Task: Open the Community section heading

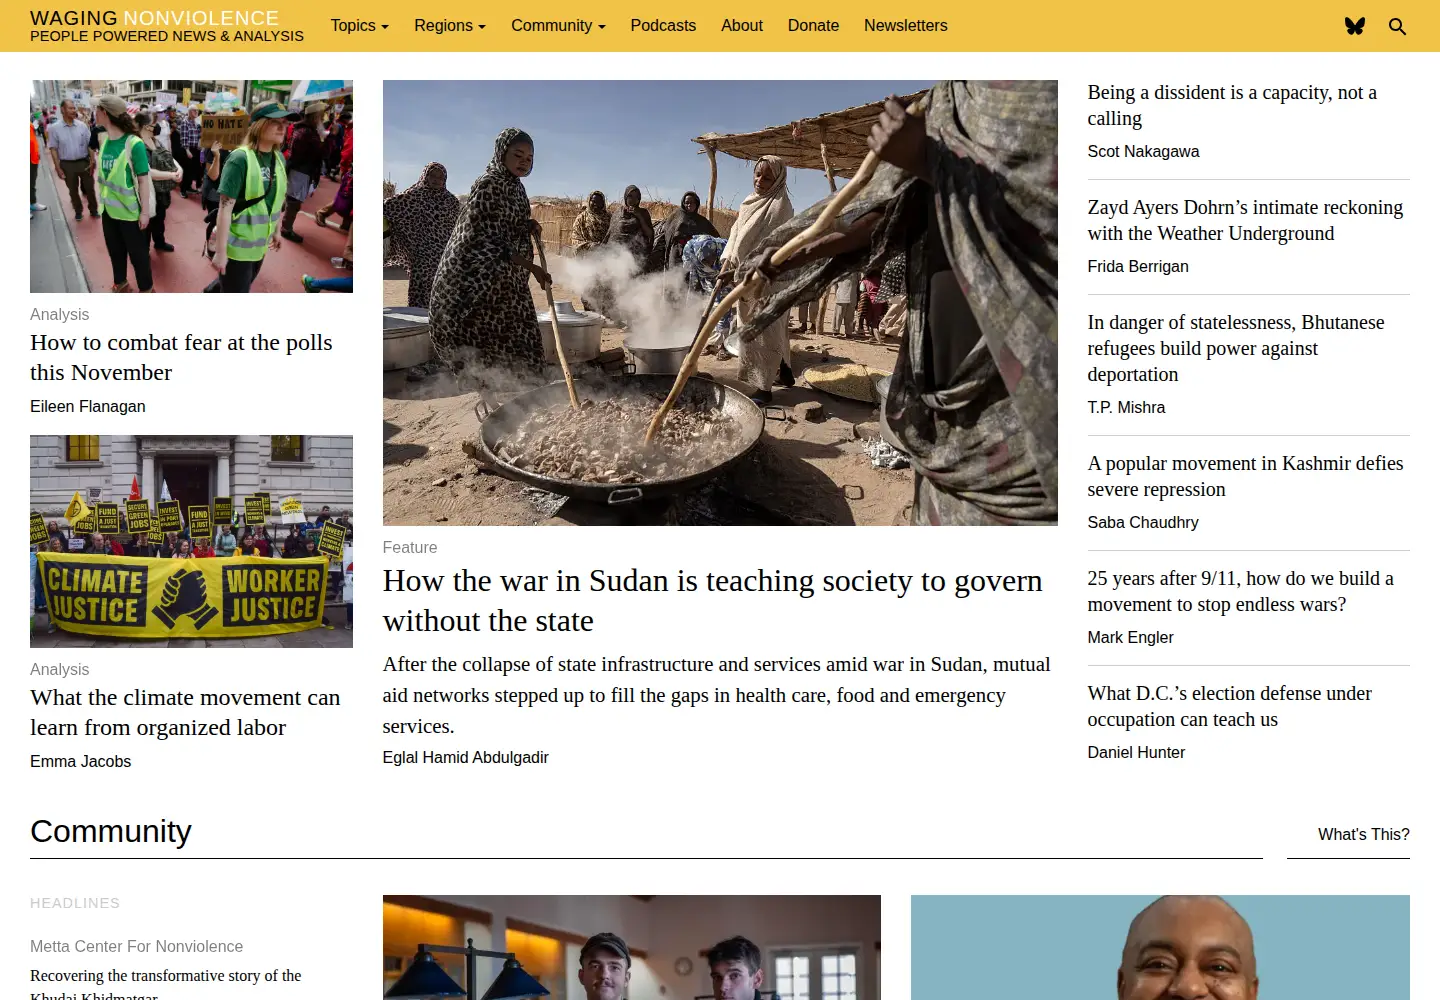Action: pos(111,831)
